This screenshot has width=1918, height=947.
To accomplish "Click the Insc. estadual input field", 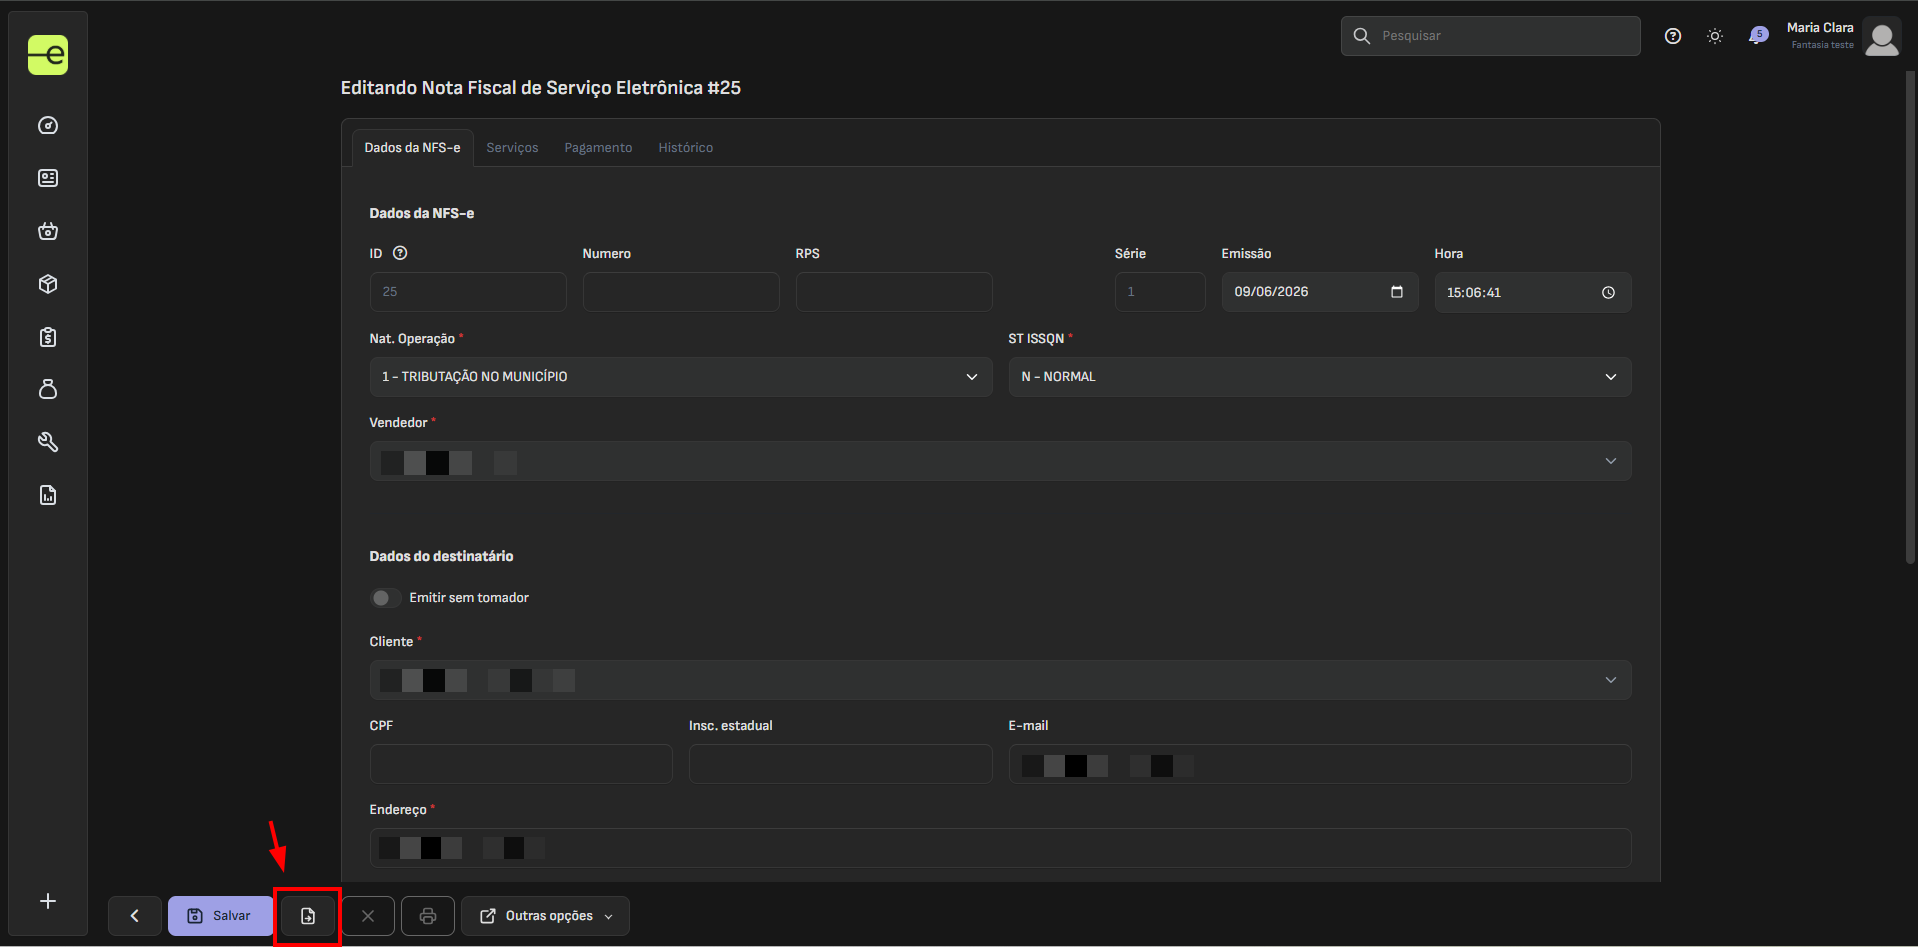I will coord(840,764).
